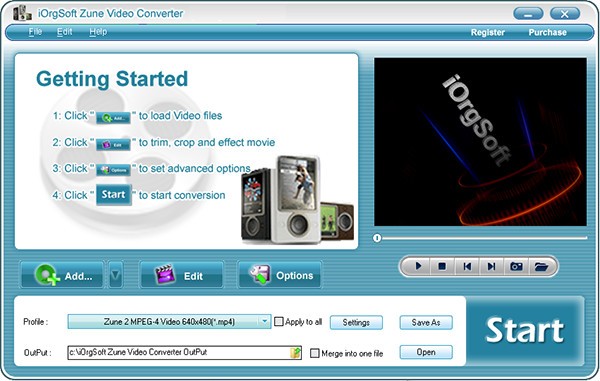Minimize the converter window
Image resolution: width=600 pixels, height=381 pixels.
(x=528, y=14)
